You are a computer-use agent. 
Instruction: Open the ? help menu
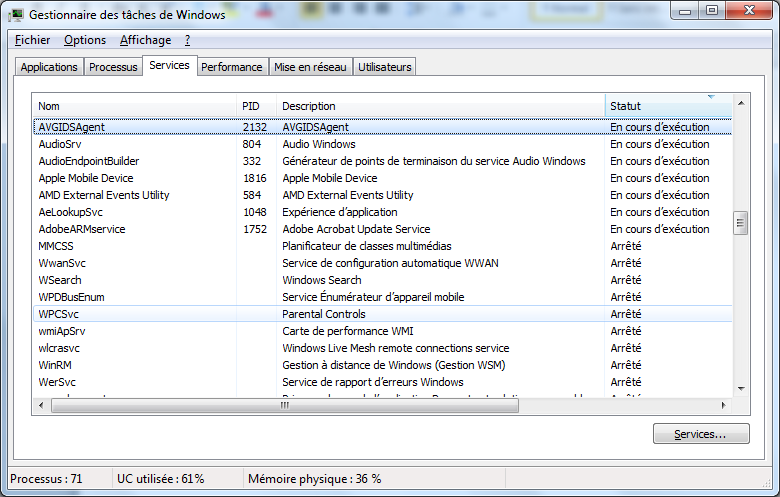tap(187, 40)
